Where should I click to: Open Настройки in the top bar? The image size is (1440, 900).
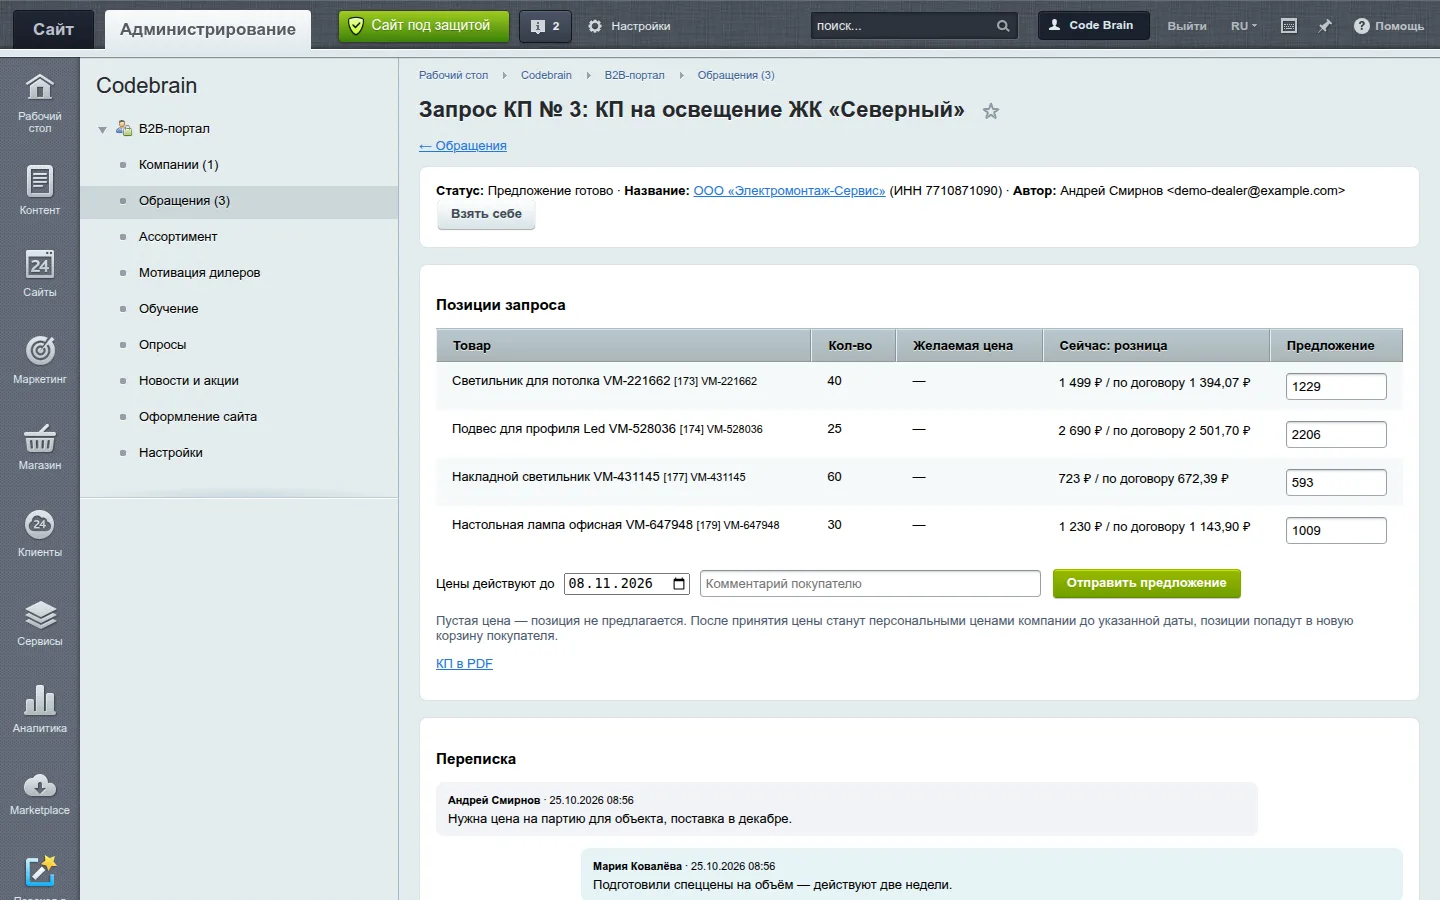629,26
